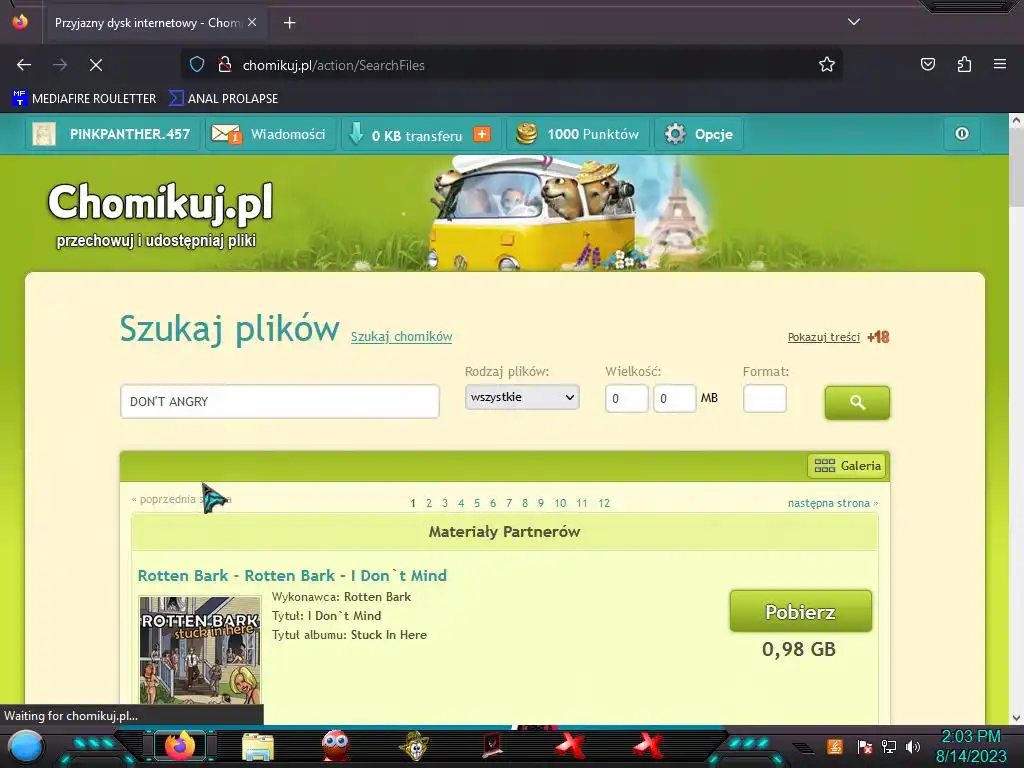Screen dimensions: 1024x768
Task: Go to results page 10
Action: click(x=560, y=503)
